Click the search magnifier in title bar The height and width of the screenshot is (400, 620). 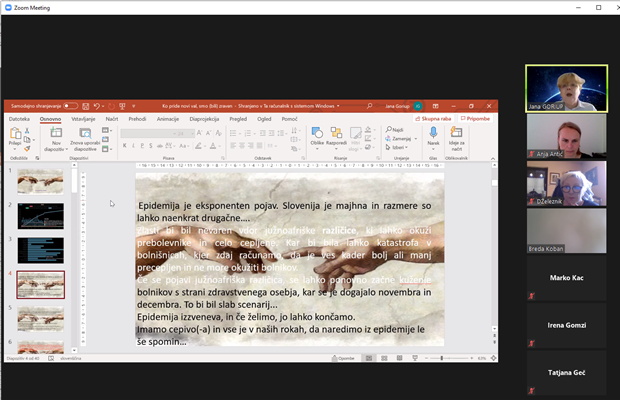click(369, 106)
